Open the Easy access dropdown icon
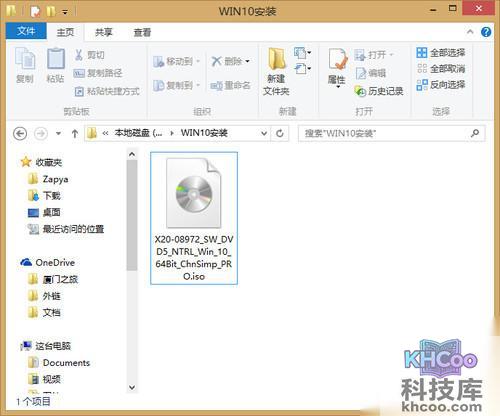This screenshot has width=500, height=416. coord(303,69)
